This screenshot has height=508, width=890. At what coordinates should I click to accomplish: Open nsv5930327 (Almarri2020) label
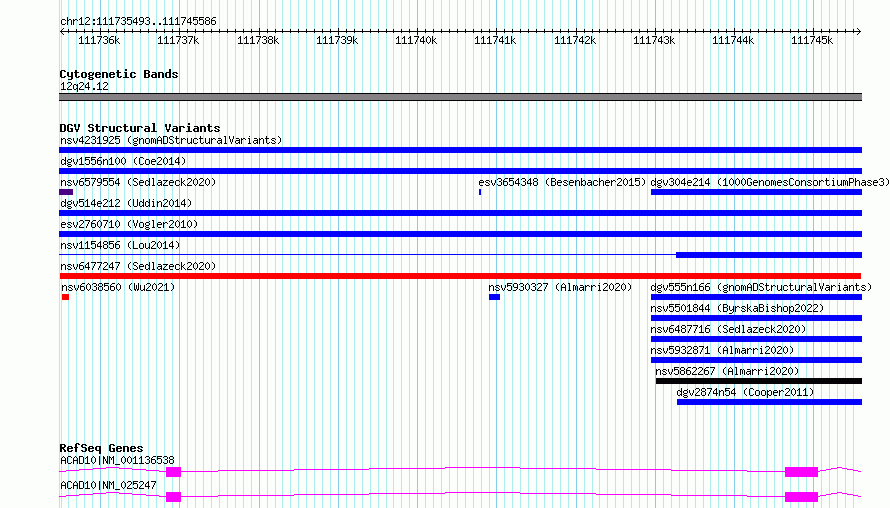pyautogui.click(x=560, y=287)
